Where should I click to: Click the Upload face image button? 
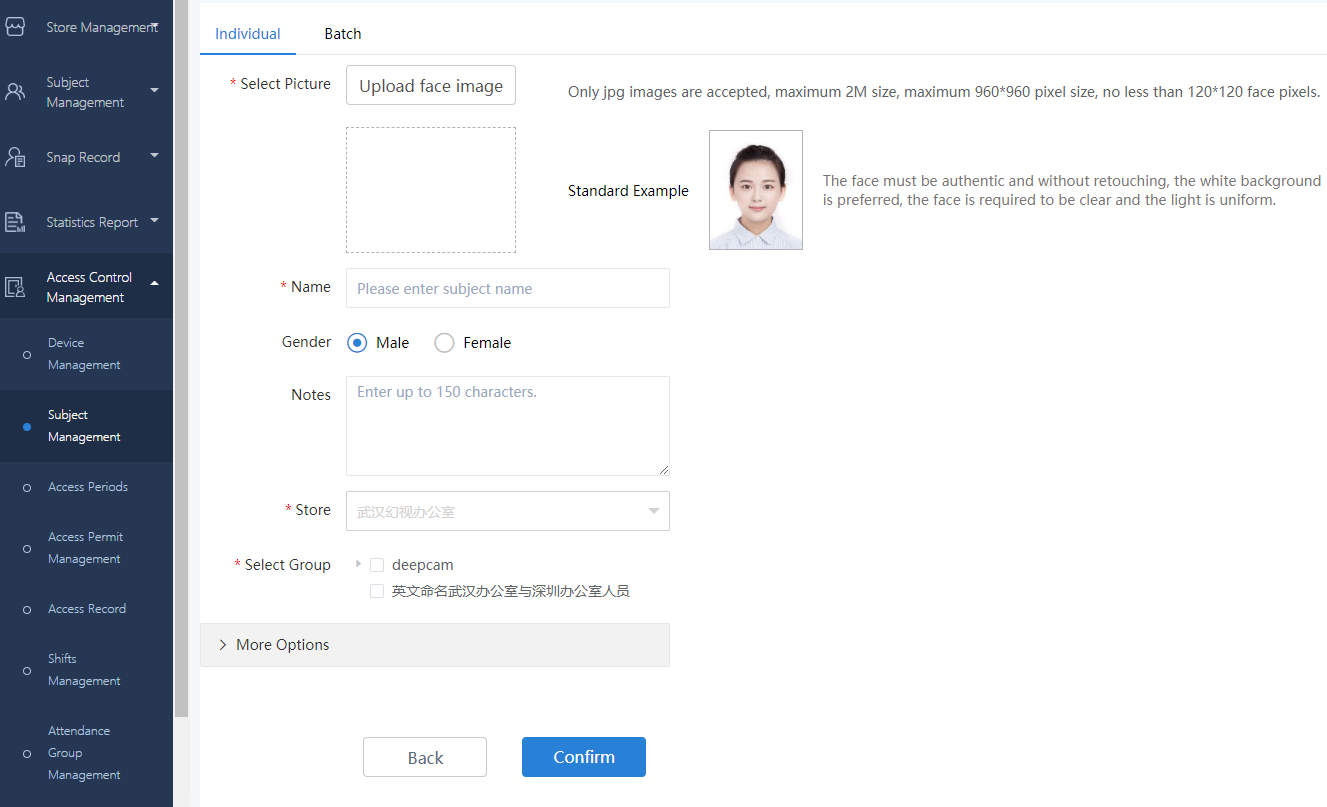pos(431,85)
